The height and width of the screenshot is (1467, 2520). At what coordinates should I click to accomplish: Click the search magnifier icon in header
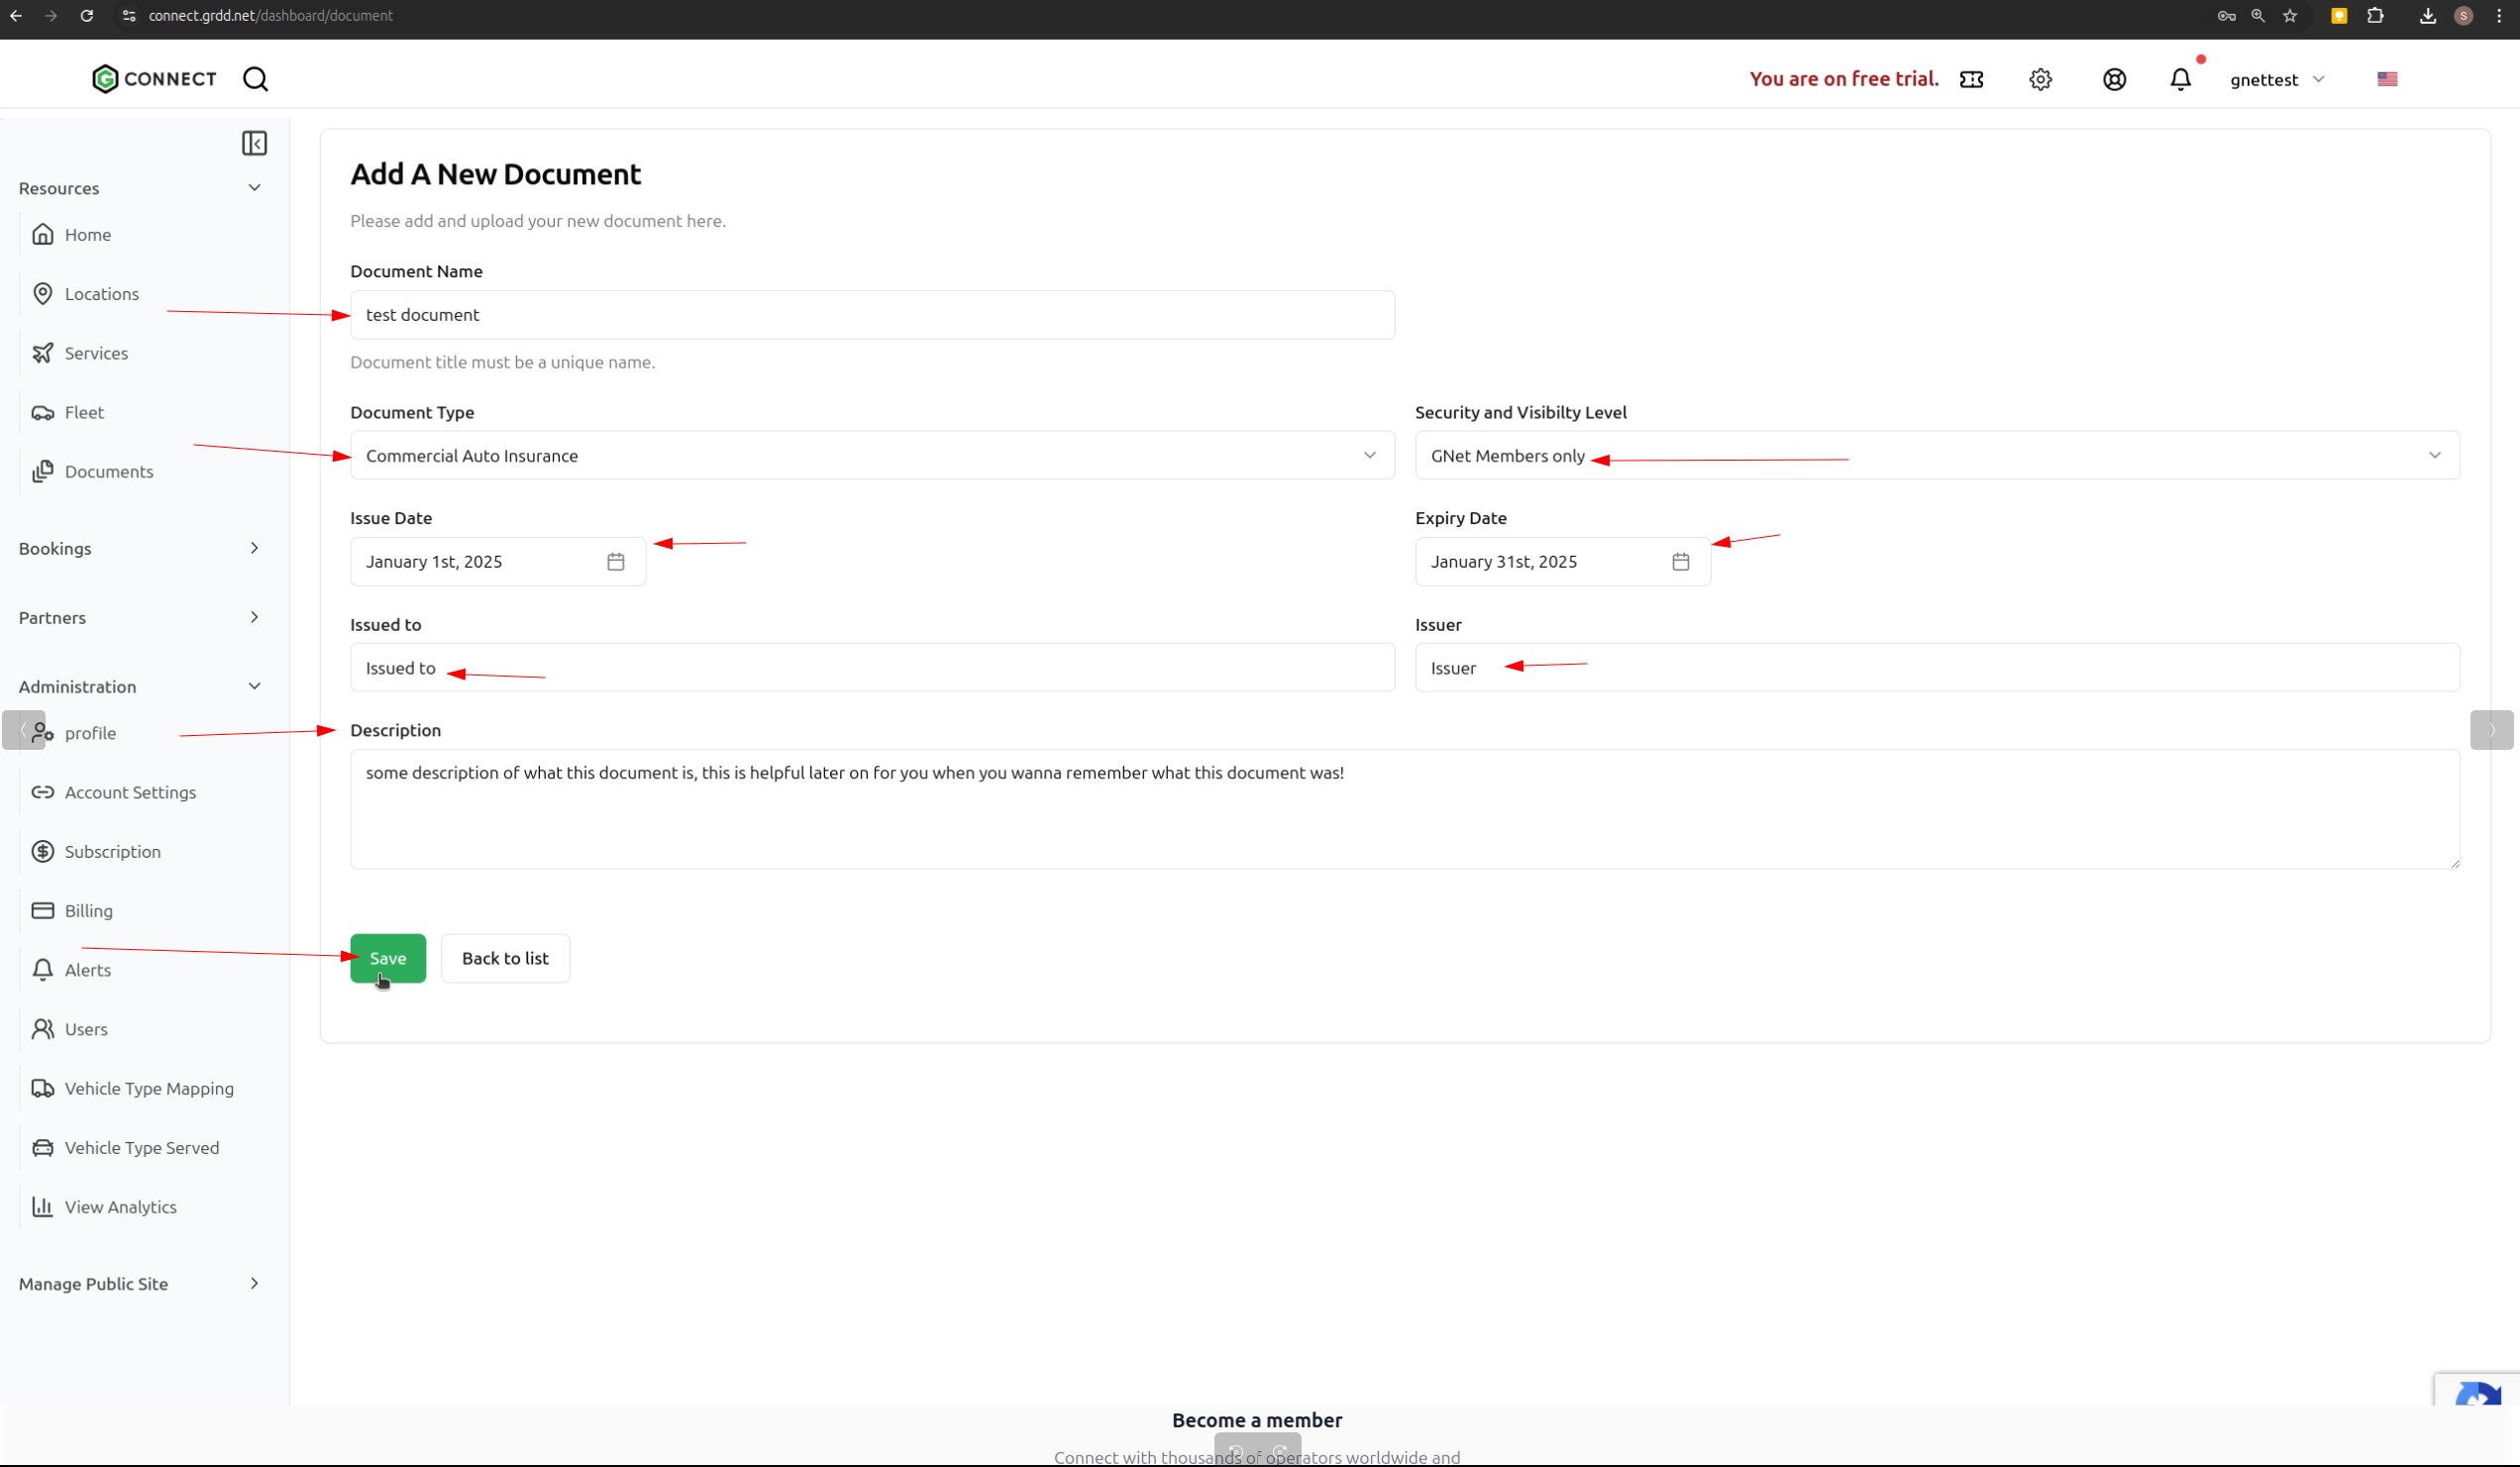pos(255,79)
